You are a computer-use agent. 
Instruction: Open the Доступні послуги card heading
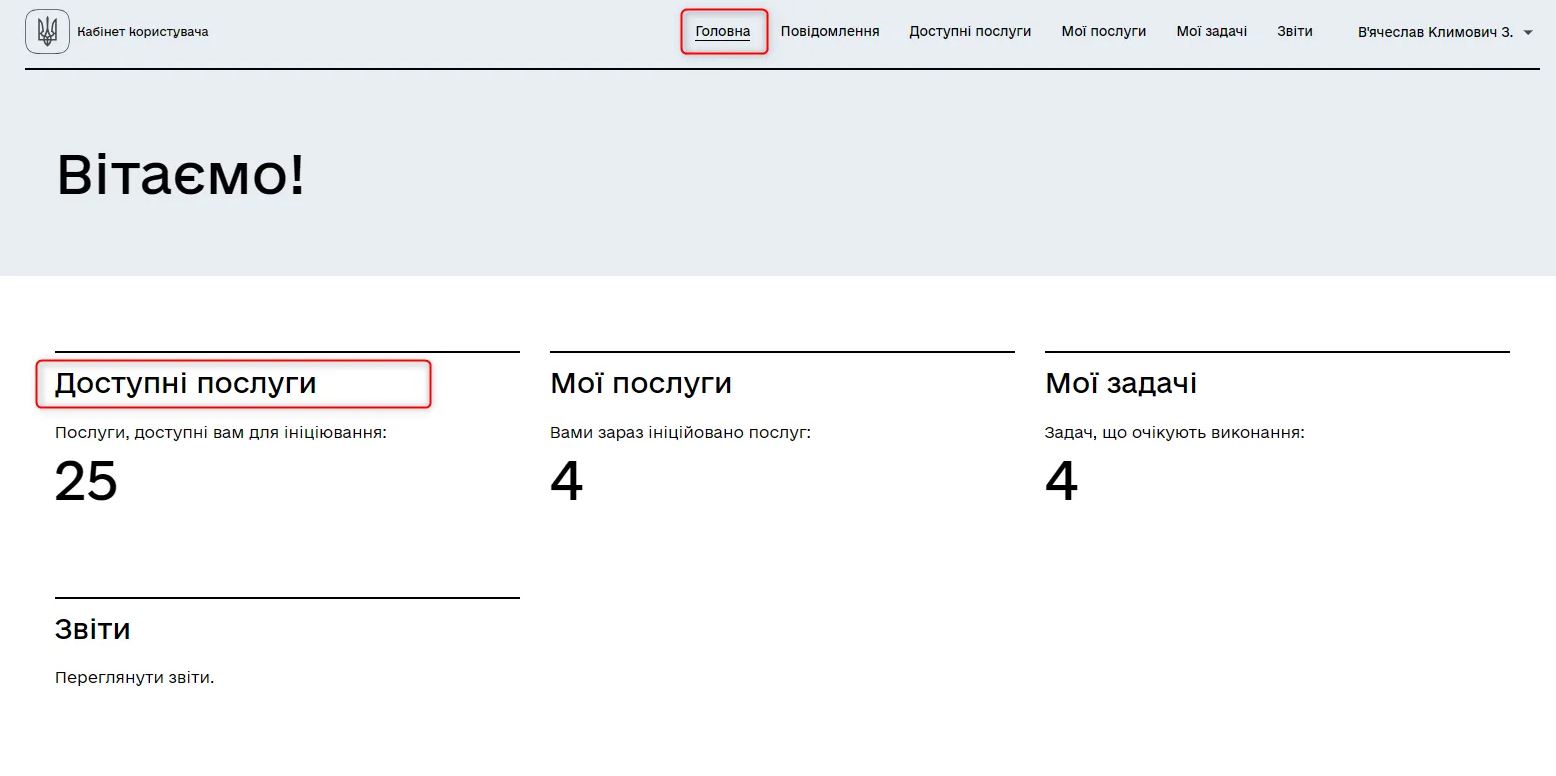(186, 384)
